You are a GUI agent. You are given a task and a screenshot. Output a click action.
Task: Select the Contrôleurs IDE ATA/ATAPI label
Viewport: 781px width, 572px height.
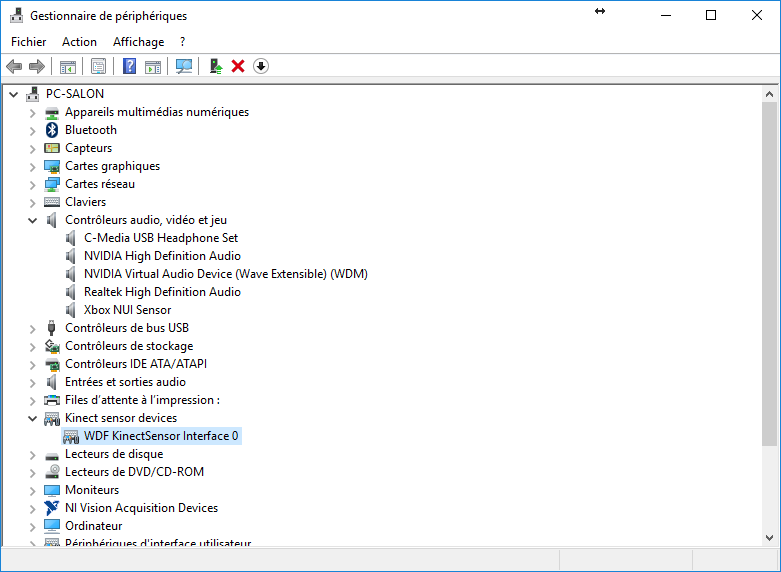point(136,364)
